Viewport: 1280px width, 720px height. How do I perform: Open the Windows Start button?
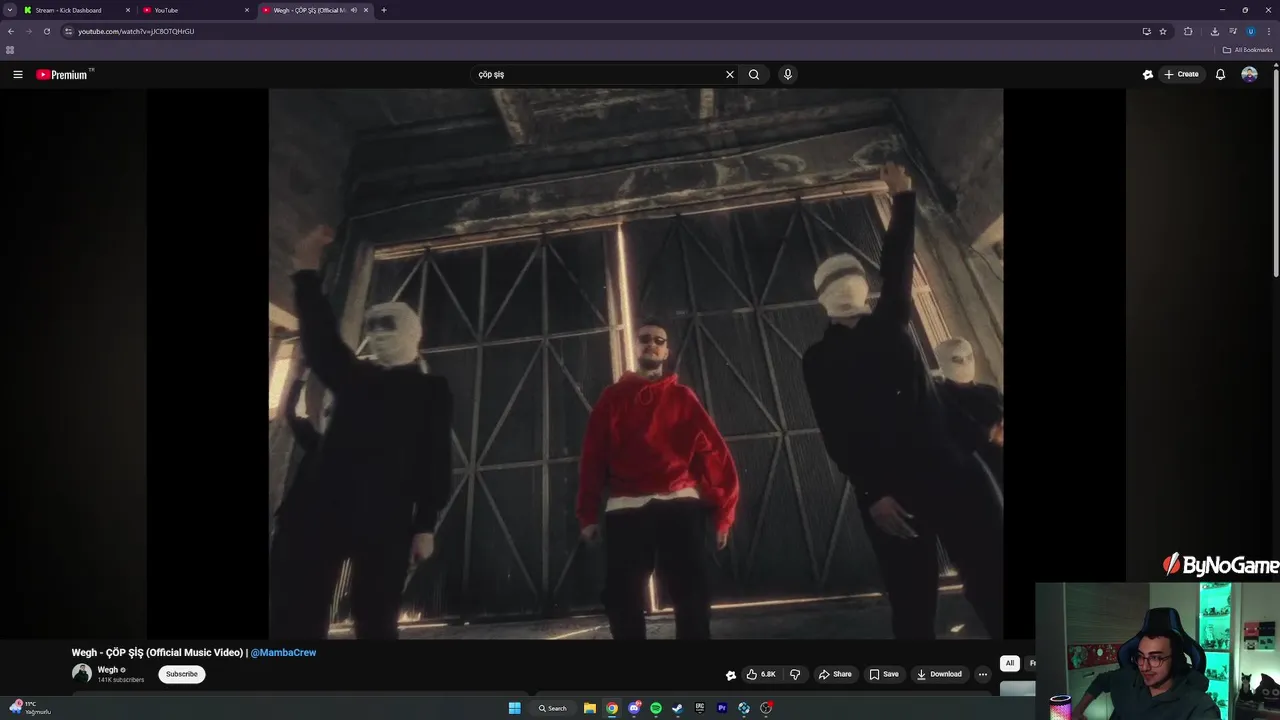pyautogui.click(x=514, y=708)
